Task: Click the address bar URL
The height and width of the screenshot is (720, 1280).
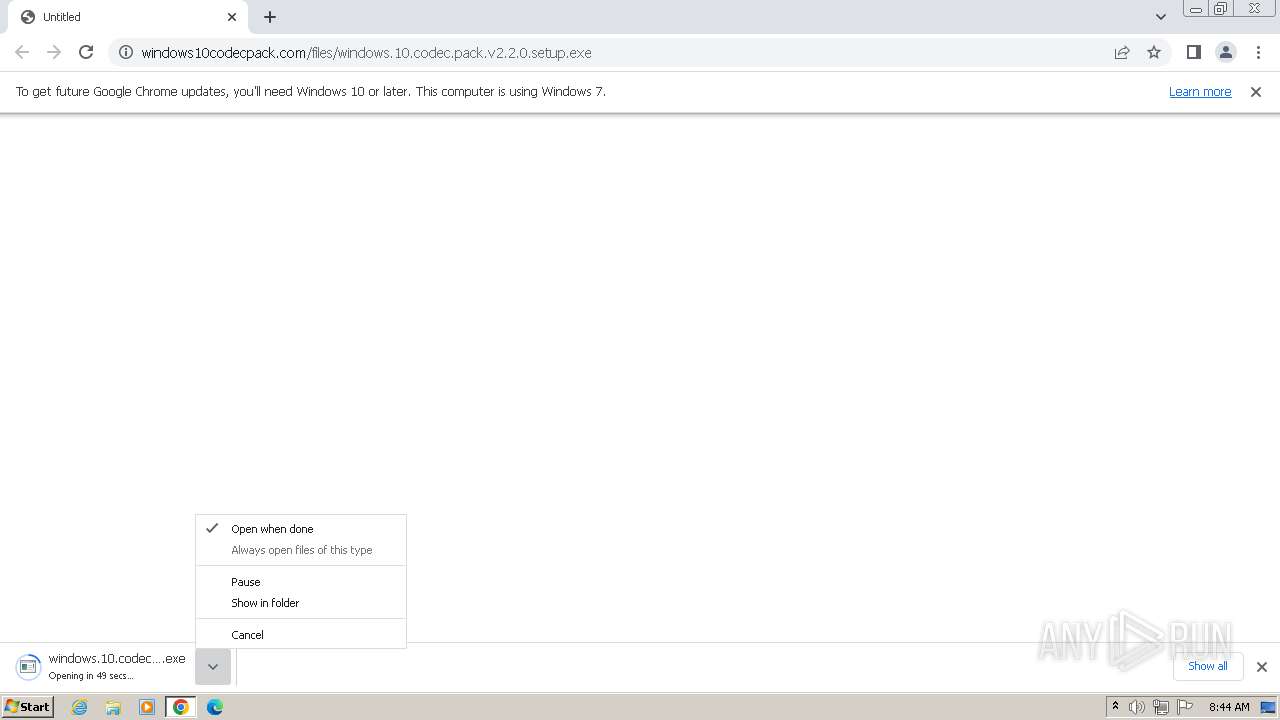Action: pos(366,52)
